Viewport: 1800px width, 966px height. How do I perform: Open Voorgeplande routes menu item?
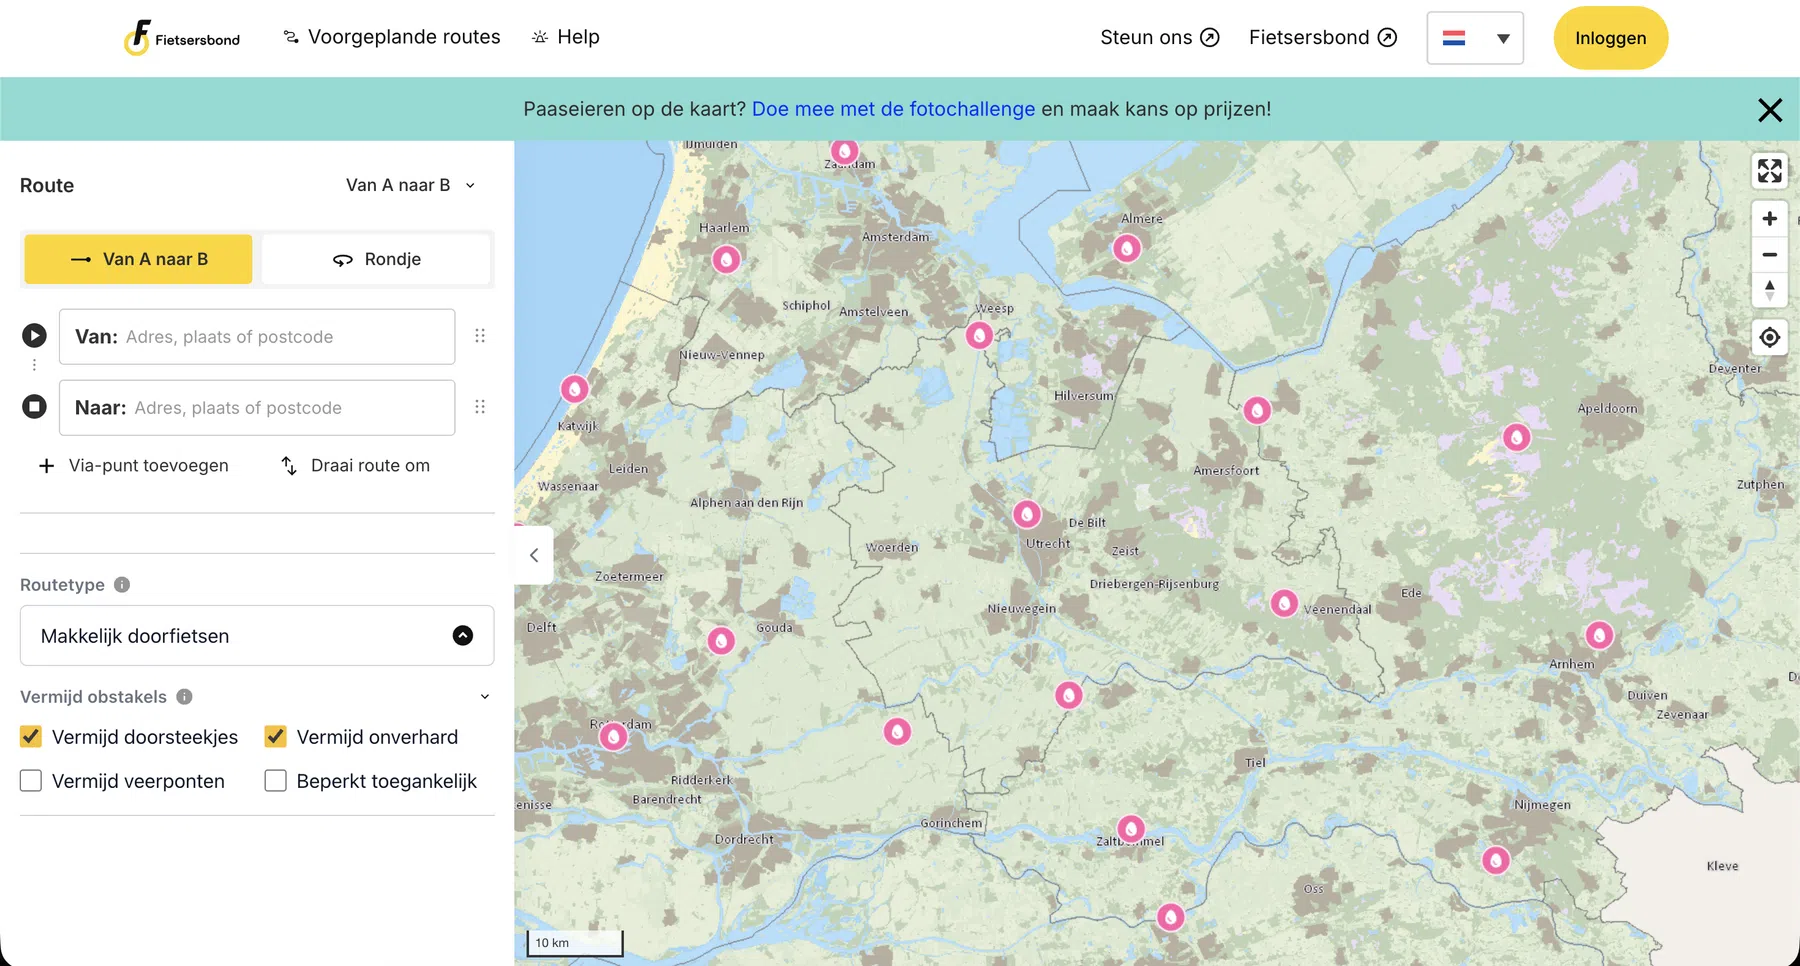391,37
